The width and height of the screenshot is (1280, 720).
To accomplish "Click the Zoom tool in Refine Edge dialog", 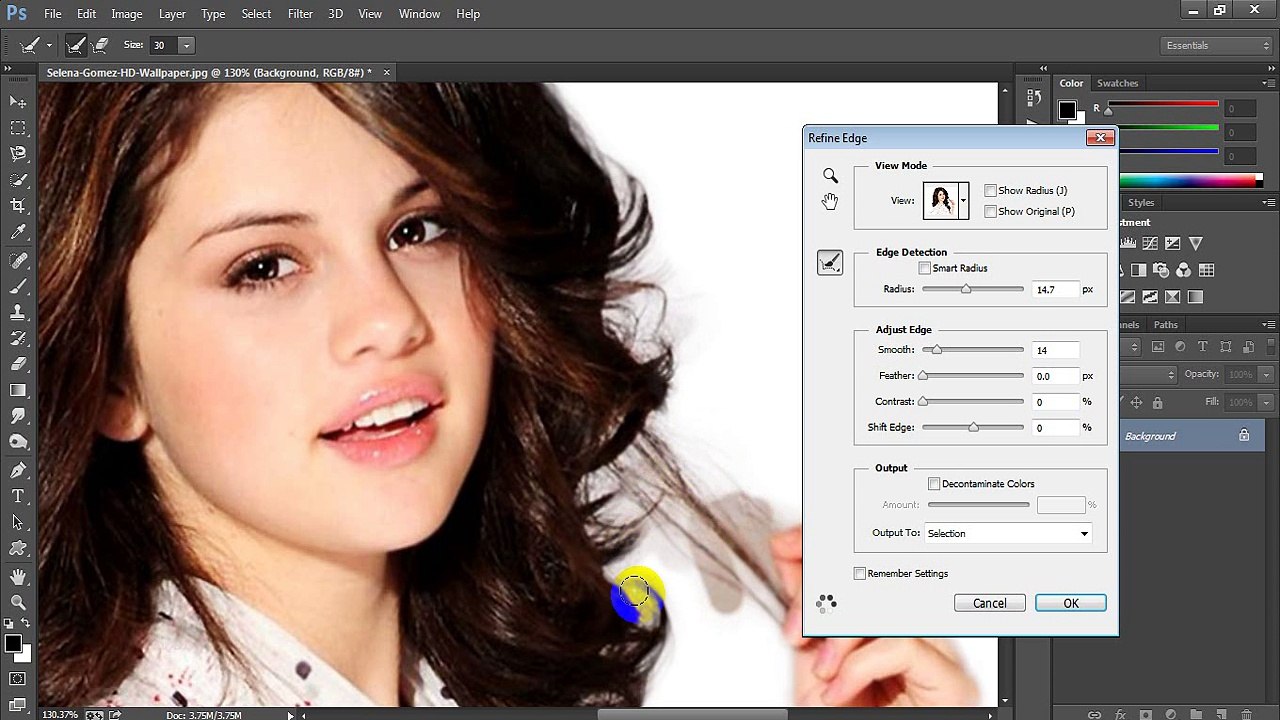I will point(830,176).
